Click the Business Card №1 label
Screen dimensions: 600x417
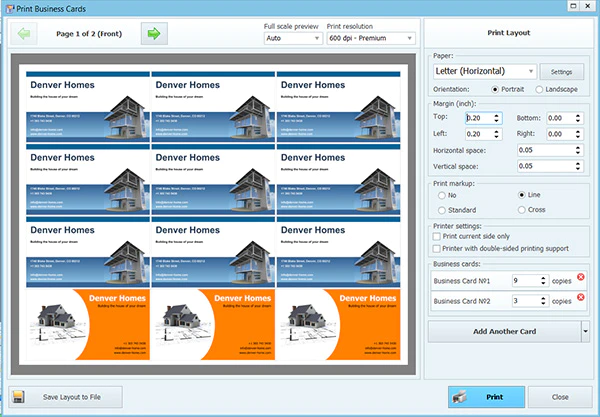(x=462, y=281)
